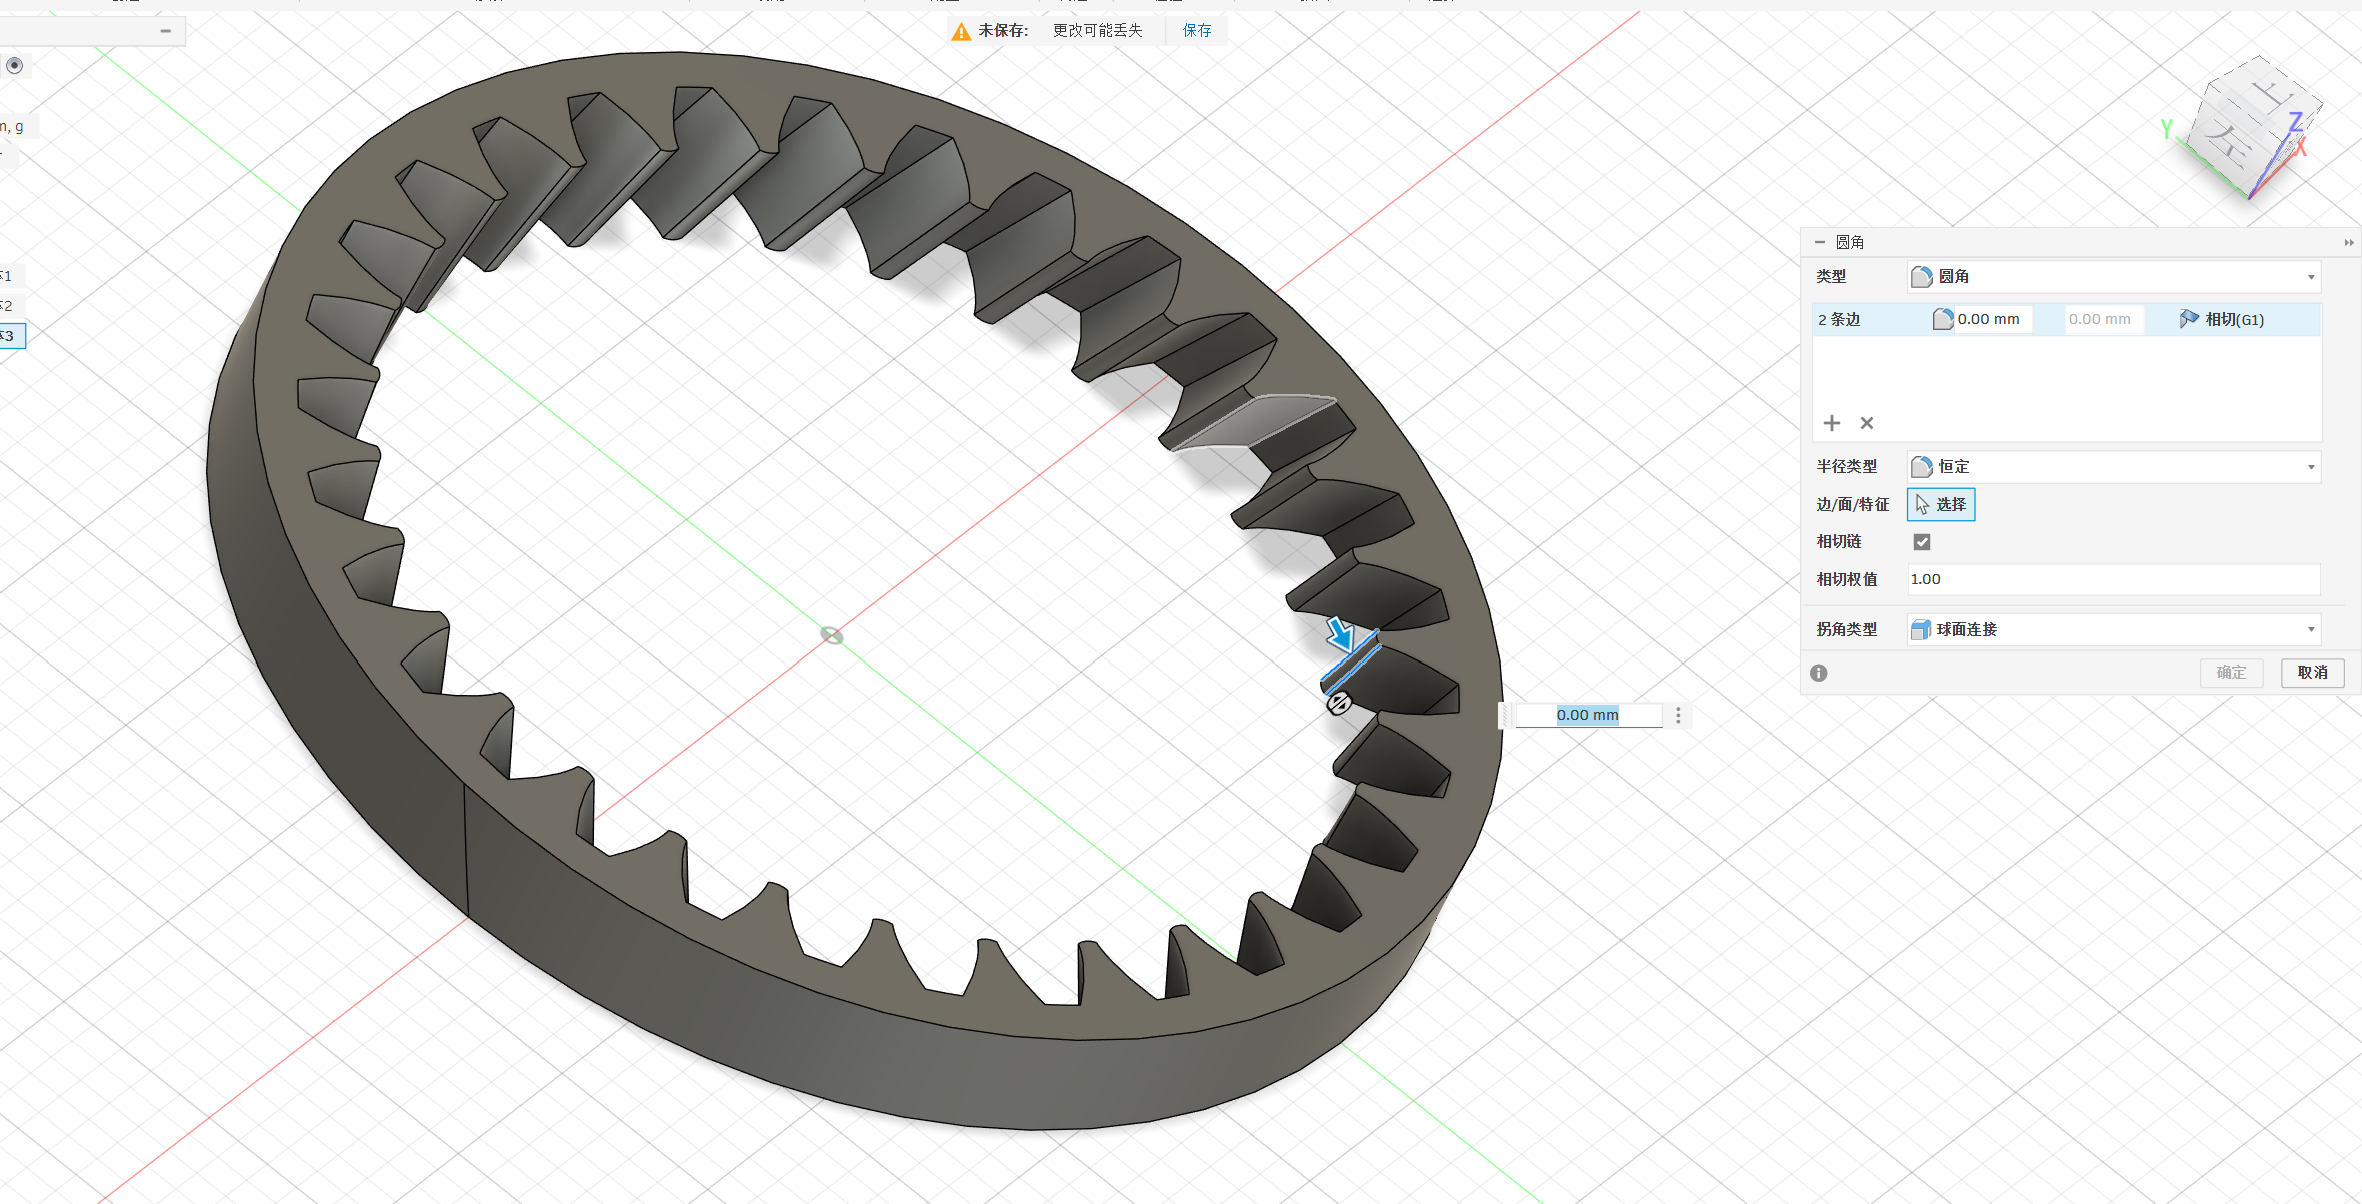Screen dimensions: 2362x1204
Task: Collapse the 圆角 fillet dialog
Action: [x=1820, y=242]
